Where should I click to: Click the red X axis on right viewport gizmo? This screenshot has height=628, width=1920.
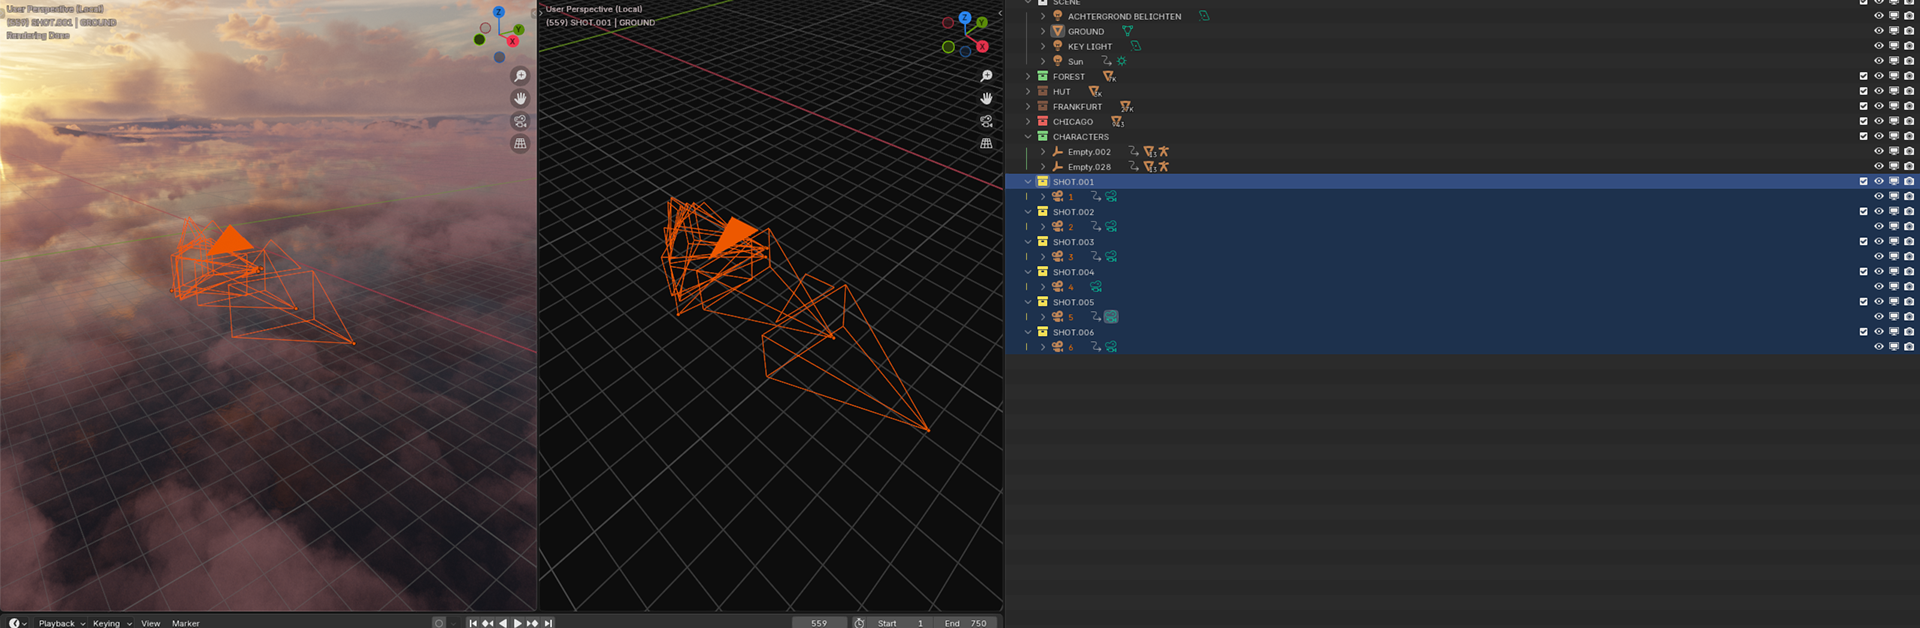coord(982,46)
